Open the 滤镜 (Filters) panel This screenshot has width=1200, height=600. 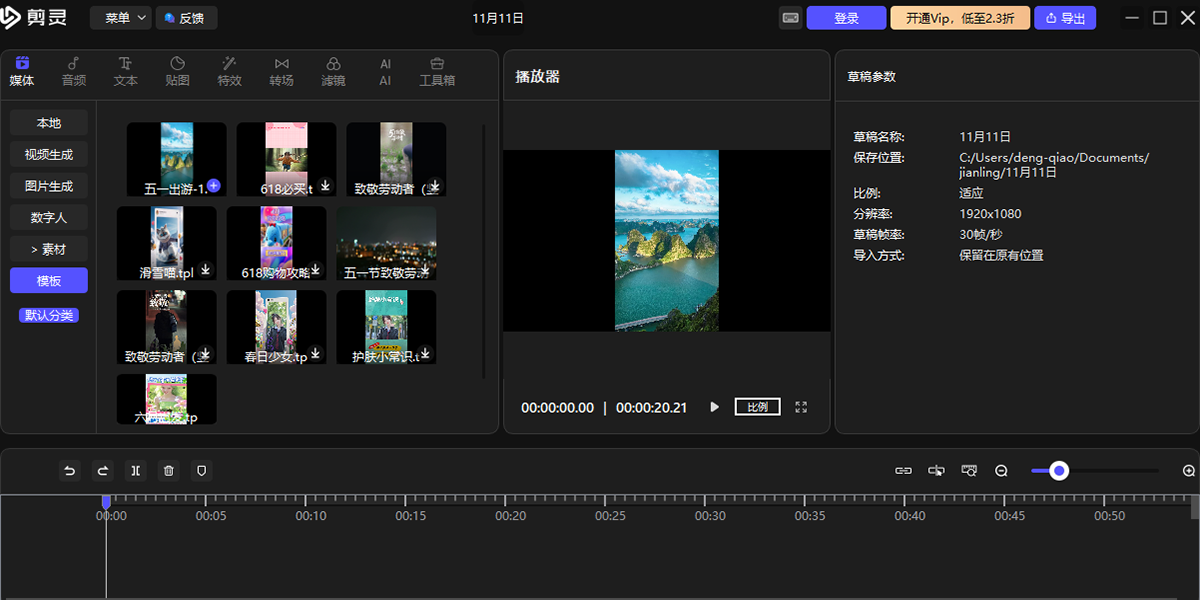[333, 70]
